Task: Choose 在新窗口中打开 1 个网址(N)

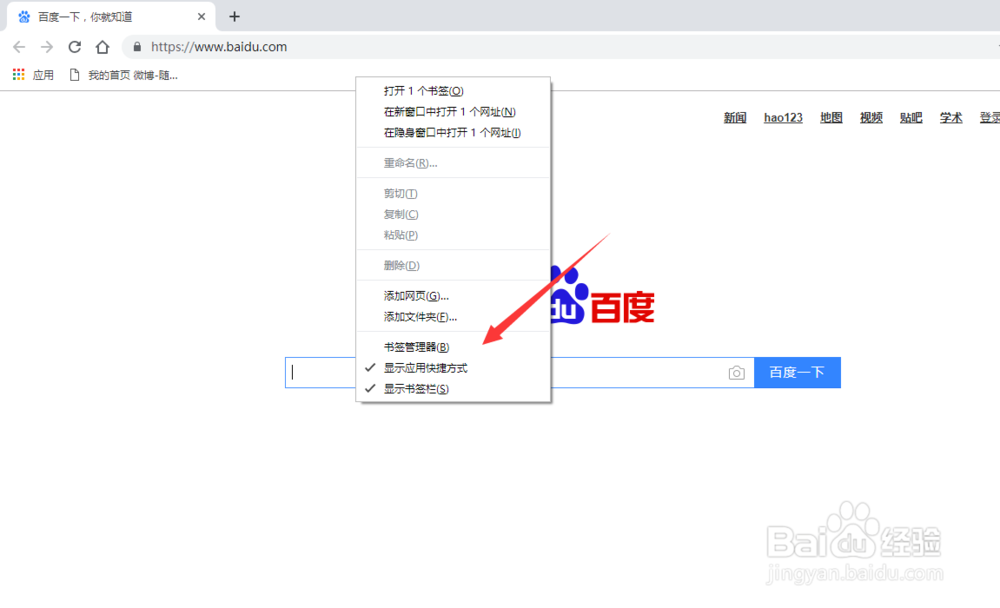Action: click(x=453, y=112)
